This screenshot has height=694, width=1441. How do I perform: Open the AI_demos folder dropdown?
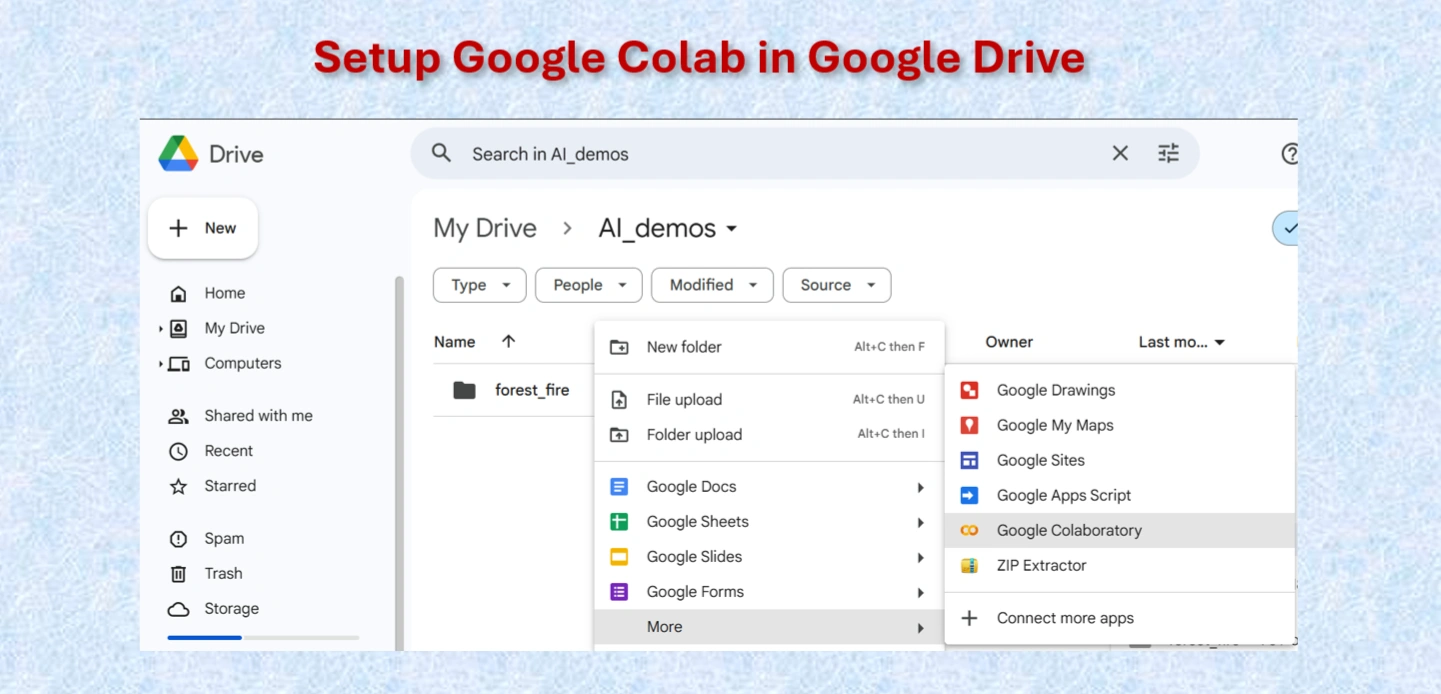[668, 228]
